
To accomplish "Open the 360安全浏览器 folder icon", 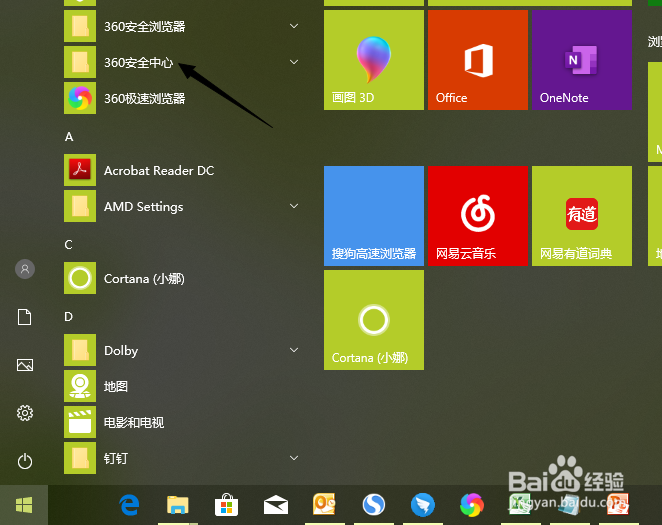I will [x=80, y=26].
